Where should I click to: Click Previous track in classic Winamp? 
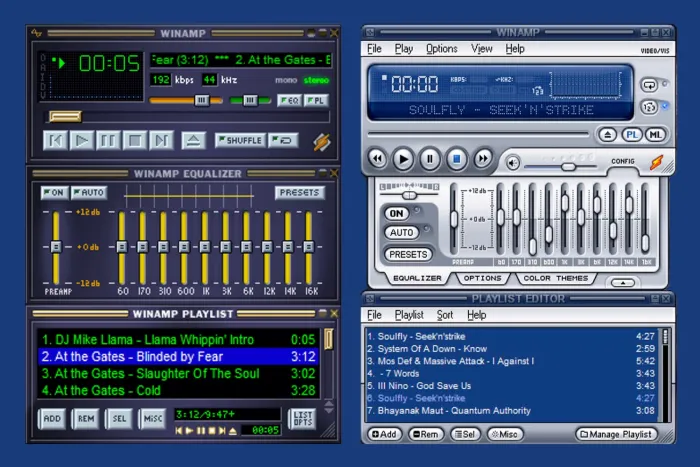click(x=55, y=141)
